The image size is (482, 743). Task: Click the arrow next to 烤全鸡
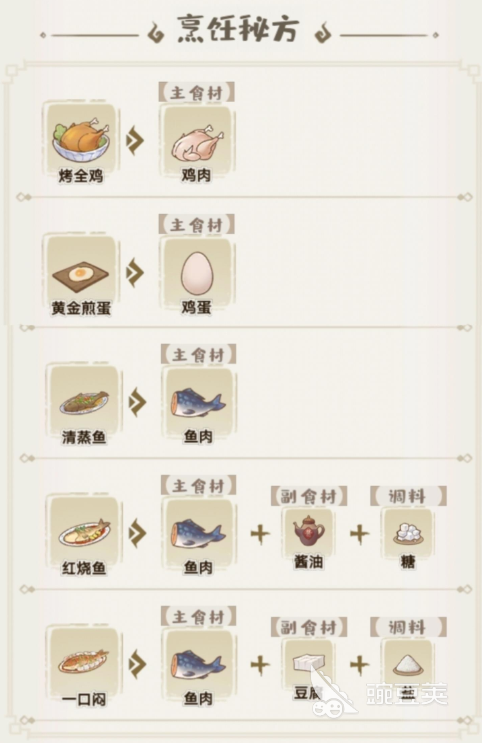pyautogui.click(x=135, y=140)
